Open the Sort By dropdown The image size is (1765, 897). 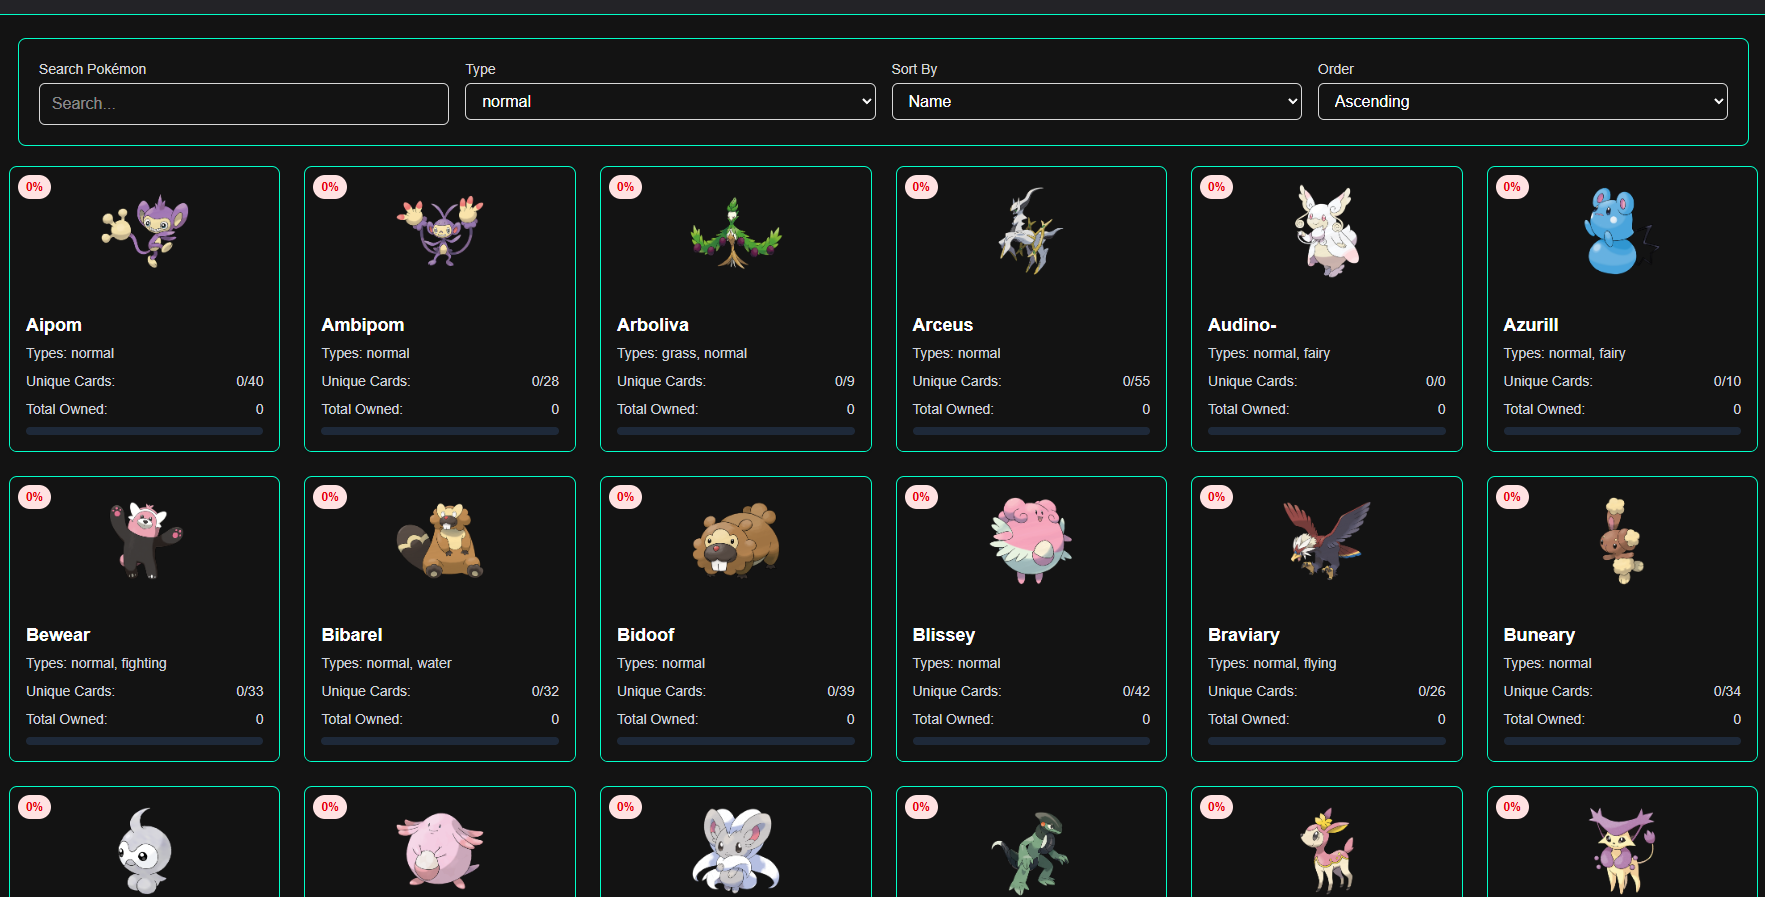(x=1096, y=102)
